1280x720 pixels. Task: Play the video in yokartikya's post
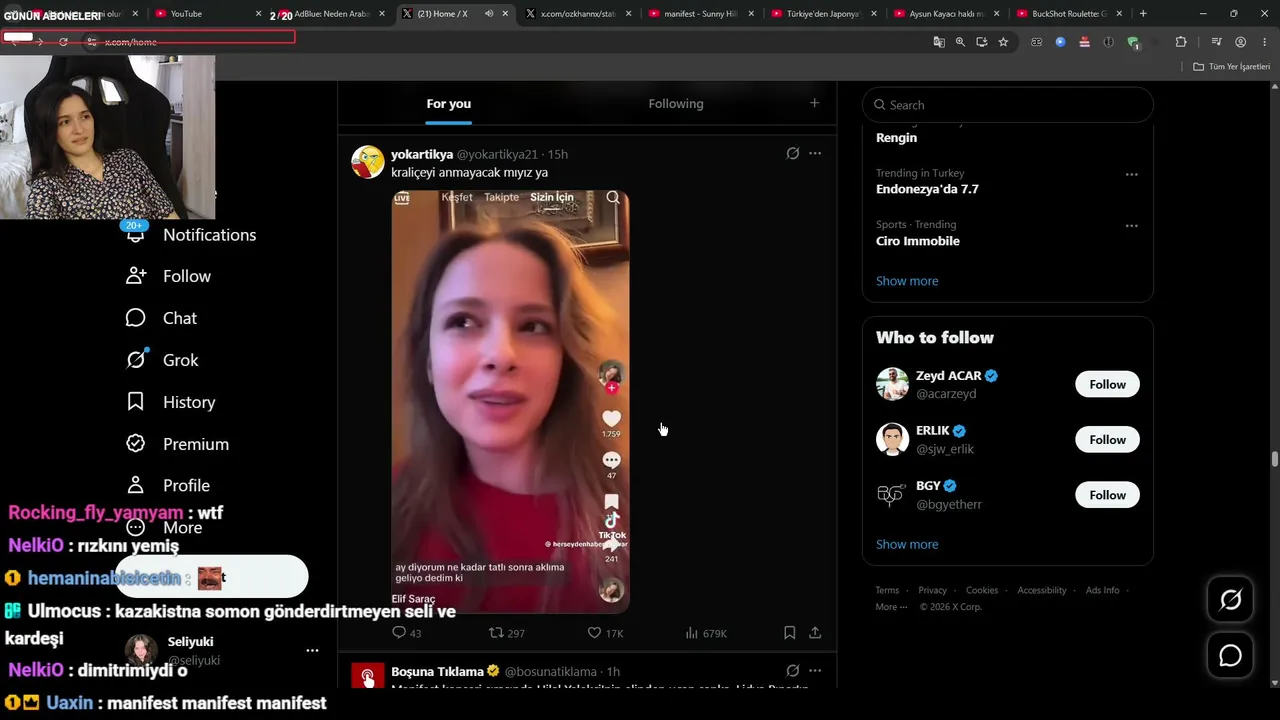click(x=510, y=401)
